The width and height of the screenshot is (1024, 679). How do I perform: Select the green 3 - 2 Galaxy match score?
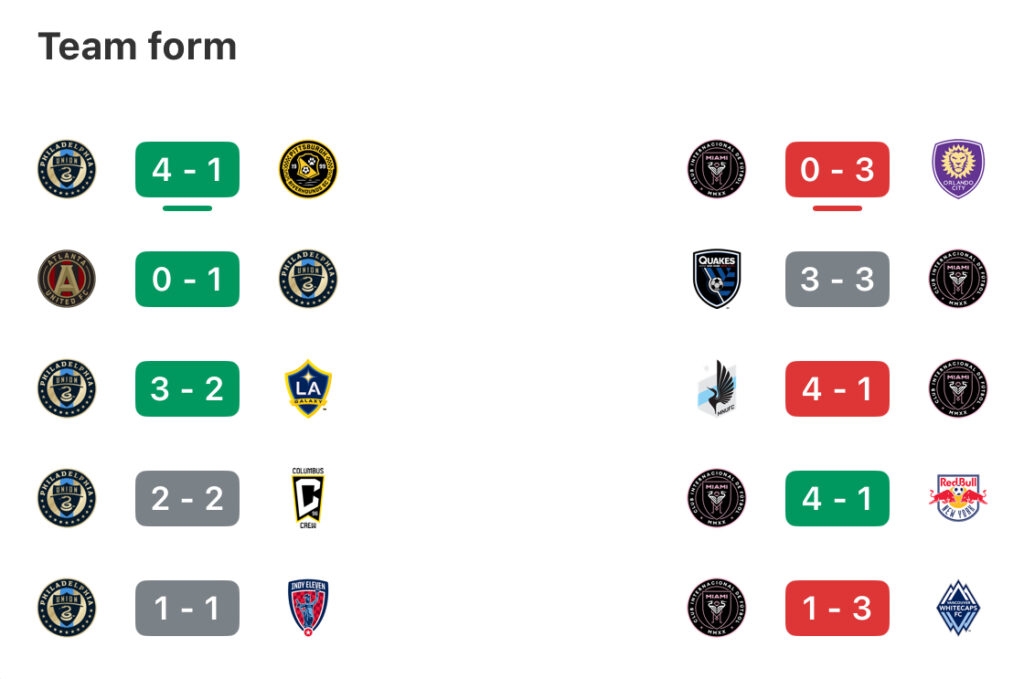[x=187, y=388]
